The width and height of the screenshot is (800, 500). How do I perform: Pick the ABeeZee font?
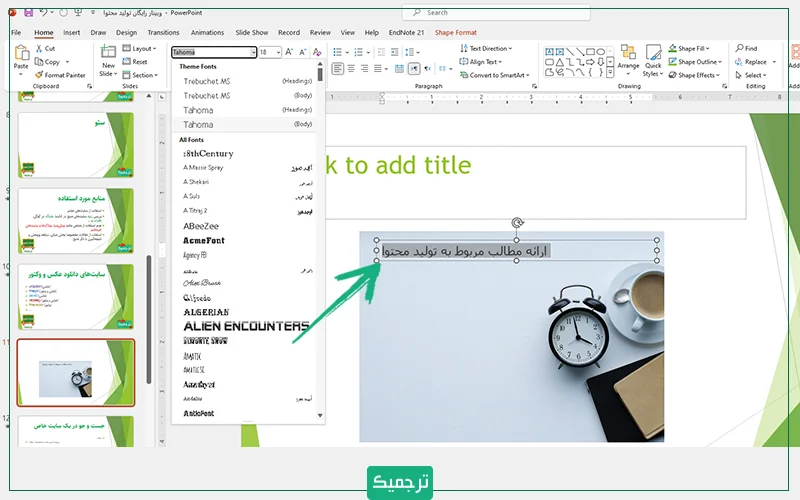pos(201,226)
